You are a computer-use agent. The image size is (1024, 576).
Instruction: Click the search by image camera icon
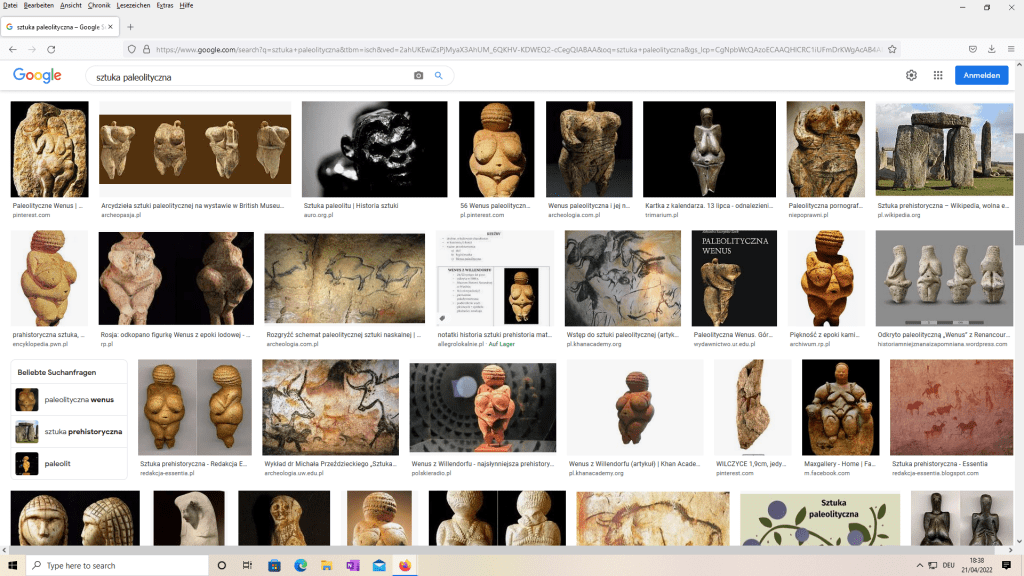418,76
